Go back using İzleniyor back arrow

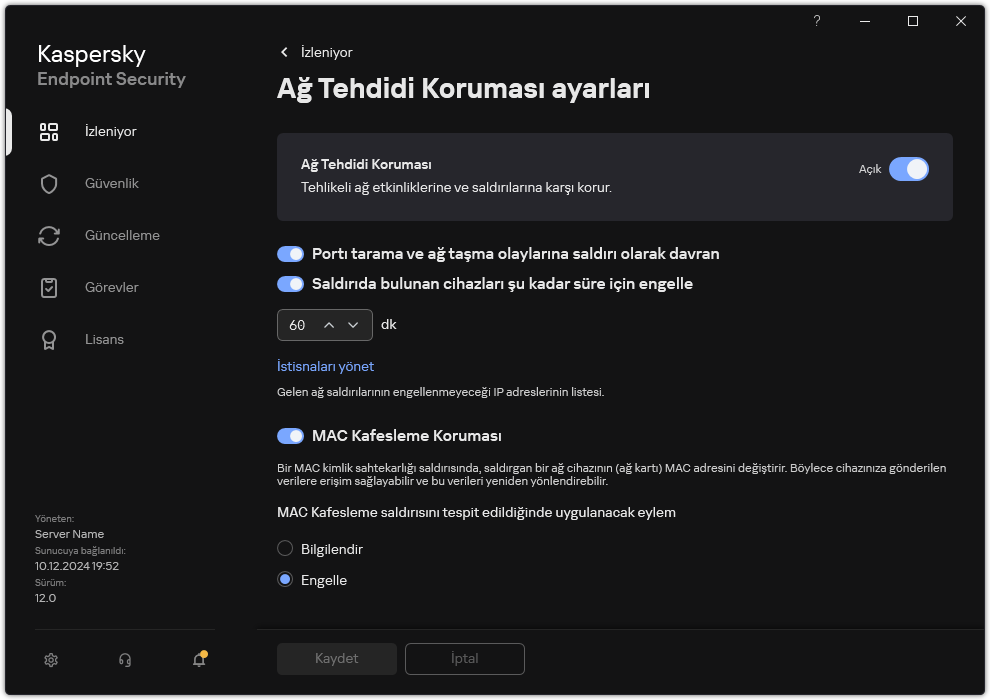pyautogui.click(x=283, y=52)
